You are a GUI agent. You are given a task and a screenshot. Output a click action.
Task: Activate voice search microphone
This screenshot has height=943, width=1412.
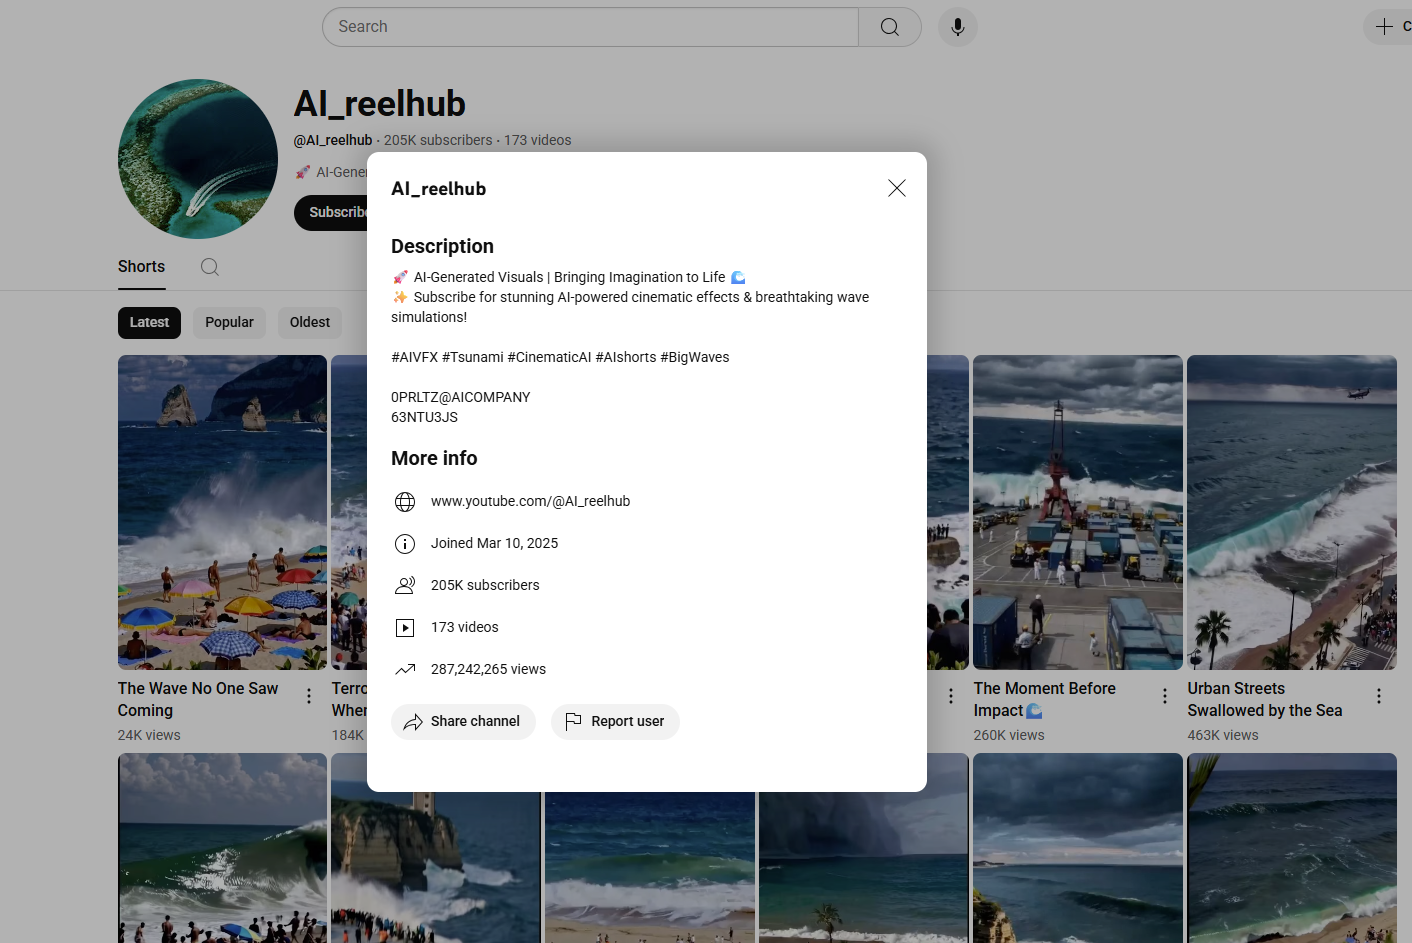click(x=957, y=27)
